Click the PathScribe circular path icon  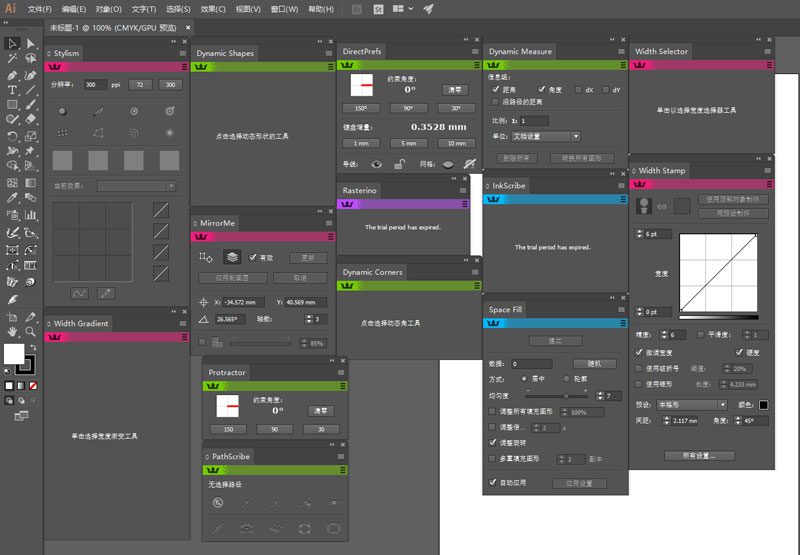pos(218,502)
